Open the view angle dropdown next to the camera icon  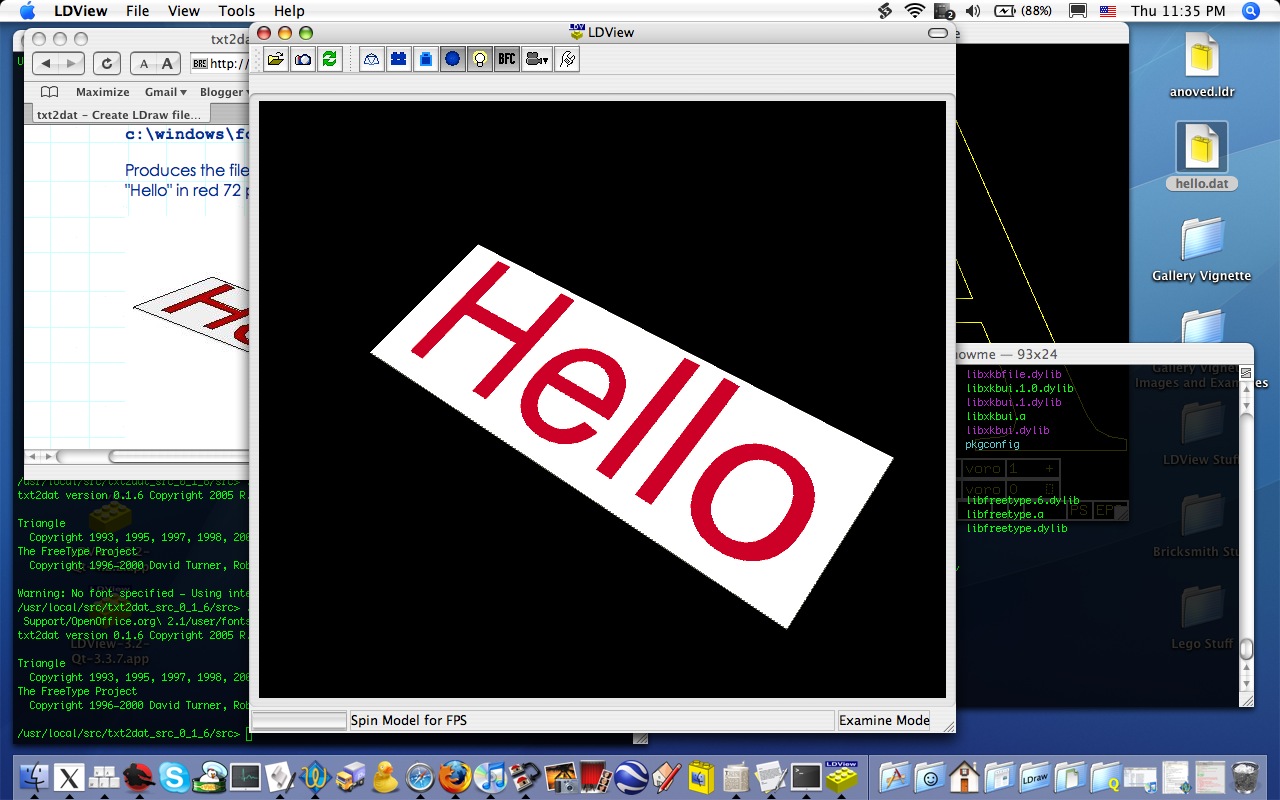tap(544, 62)
